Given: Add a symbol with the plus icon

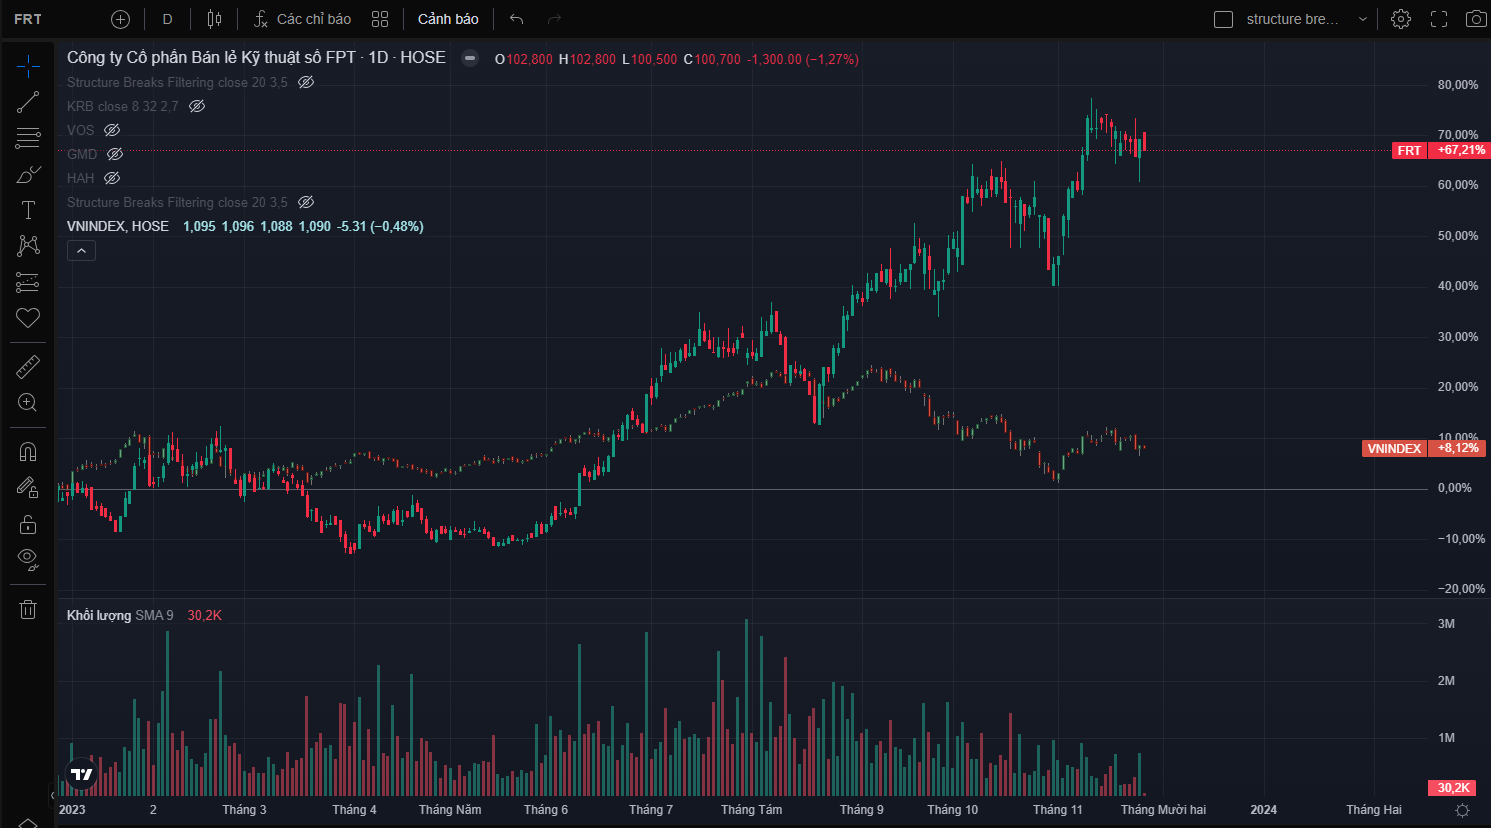Looking at the screenshot, I should (x=120, y=19).
